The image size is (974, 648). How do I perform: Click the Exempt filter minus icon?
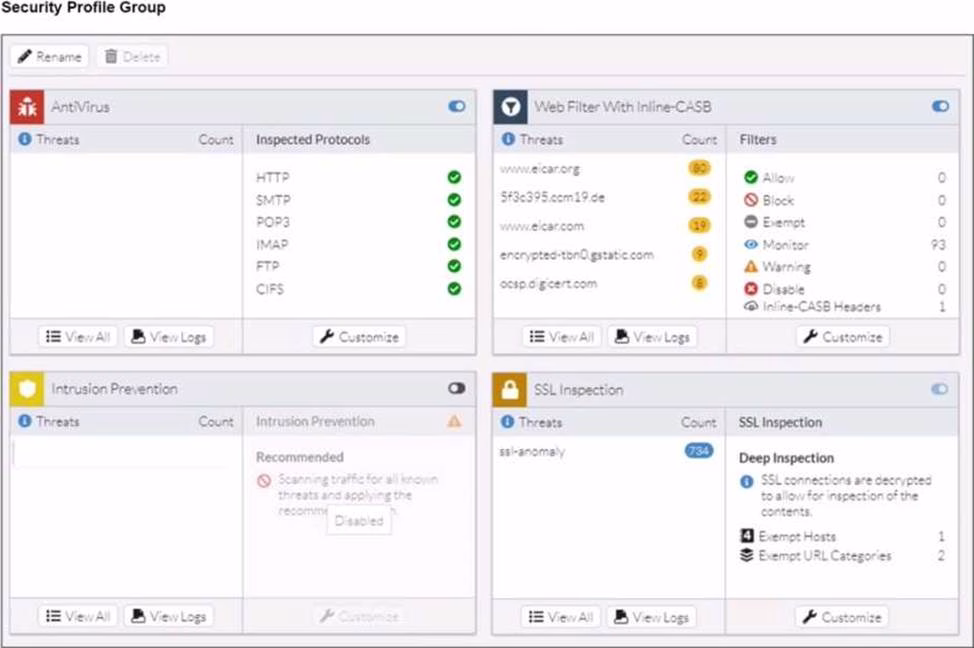(751, 222)
